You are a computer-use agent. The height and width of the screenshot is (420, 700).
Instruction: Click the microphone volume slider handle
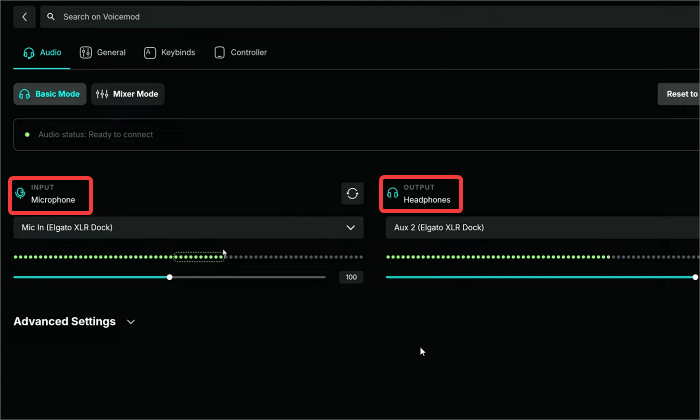tap(170, 277)
